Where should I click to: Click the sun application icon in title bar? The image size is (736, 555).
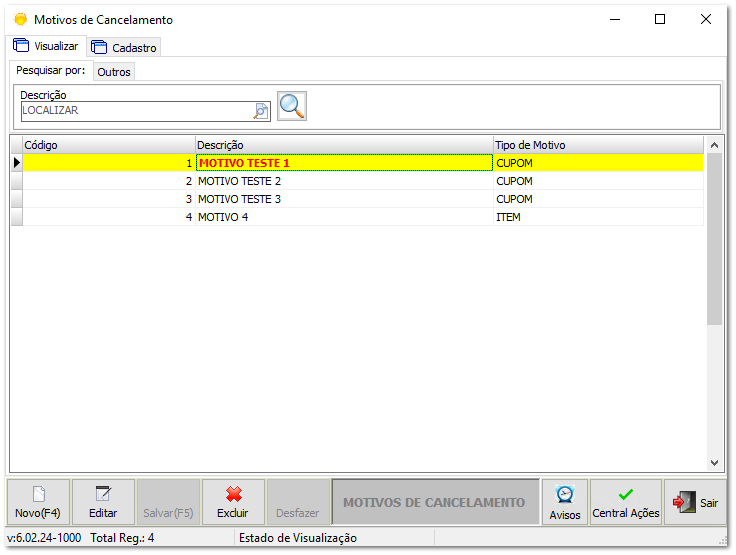(20, 19)
